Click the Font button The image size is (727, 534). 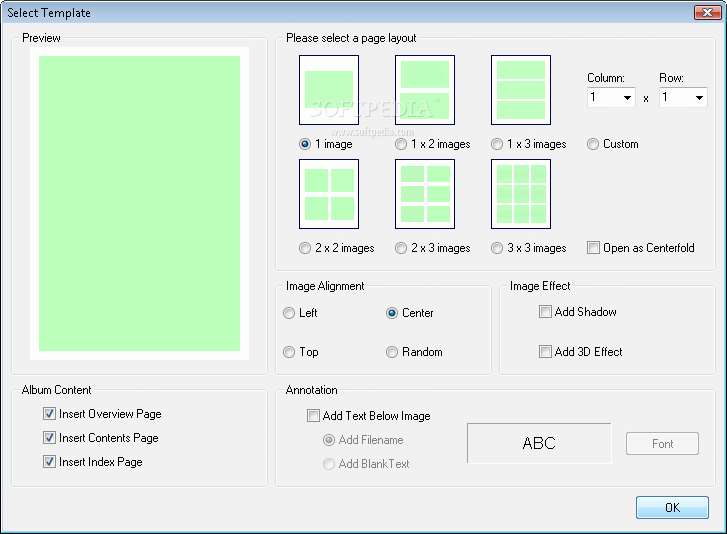[x=662, y=444]
